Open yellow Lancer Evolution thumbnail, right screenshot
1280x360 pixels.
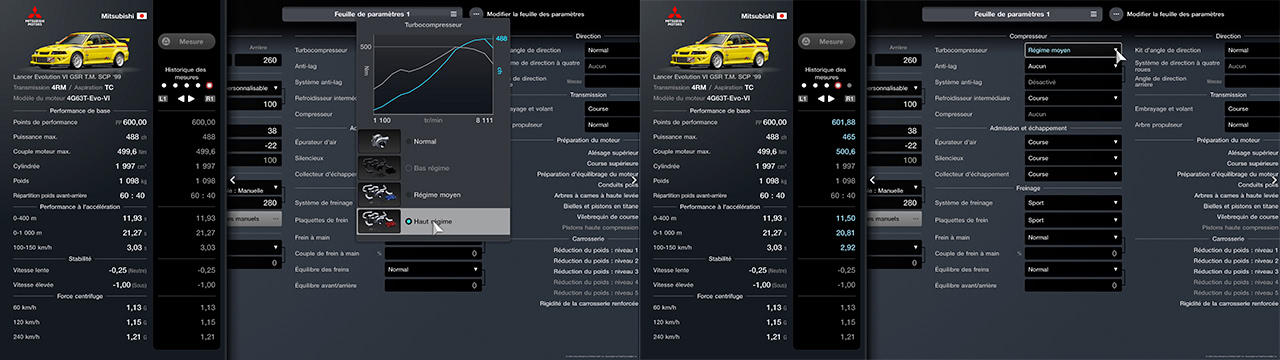point(719,51)
